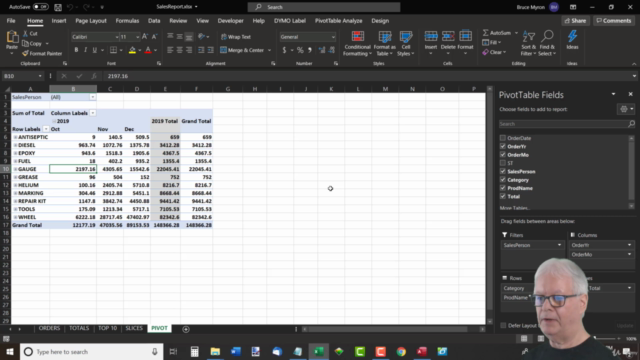Add new sheet with plus icon
Image resolution: width=640 pixels, height=360 pixels.
click(x=186, y=329)
